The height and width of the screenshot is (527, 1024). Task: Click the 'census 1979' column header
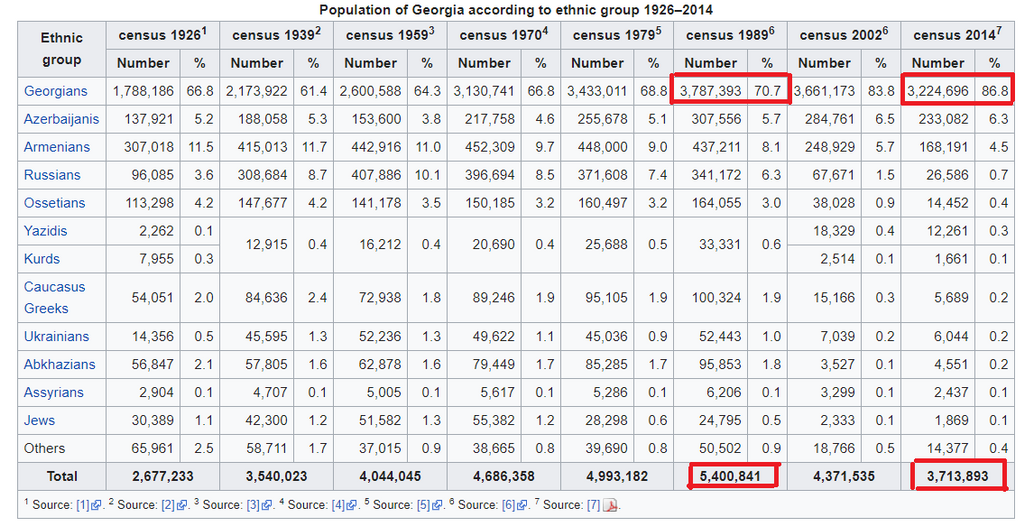click(x=616, y=35)
